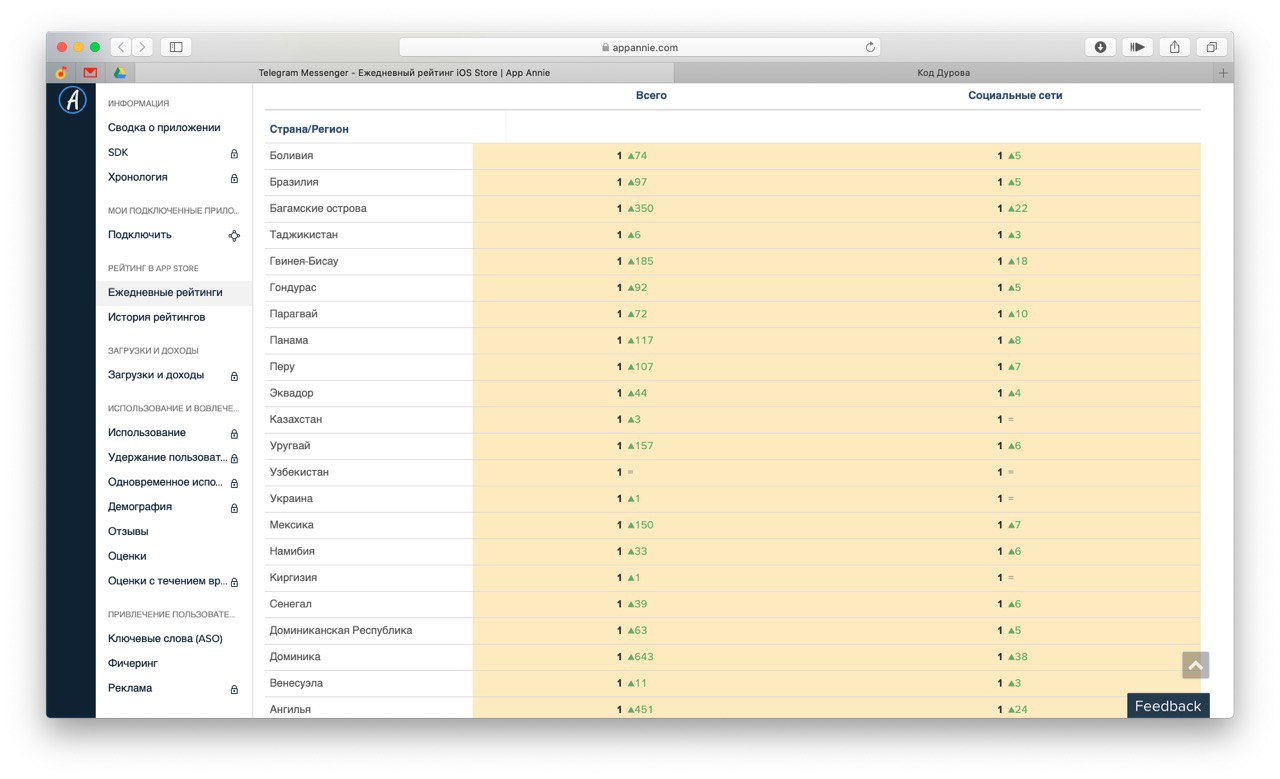Select the Венесуэла row label
Image resolution: width=1280 pixels, height=779 pixels.
pos(296,684)
